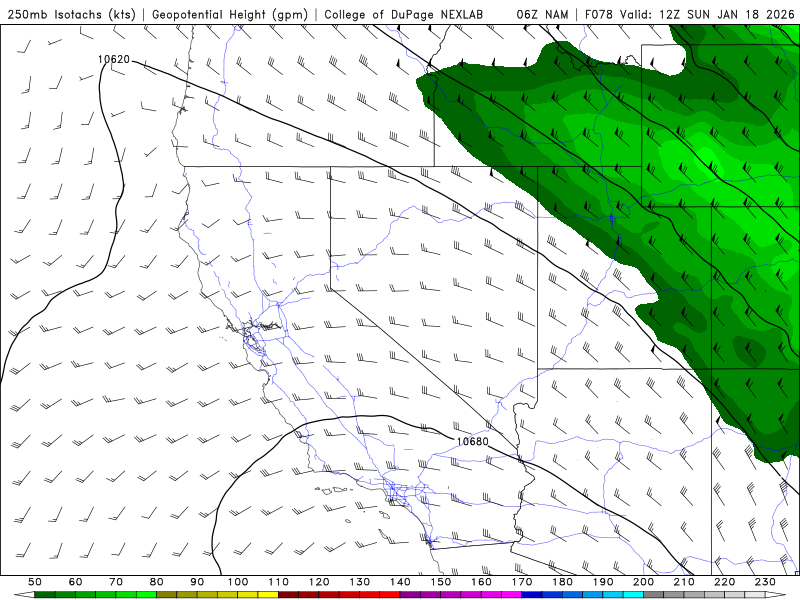The height and width of the screenshot is (600, 800).
Task: Click the 200 value on the color scale
Action: pos(643,582)
